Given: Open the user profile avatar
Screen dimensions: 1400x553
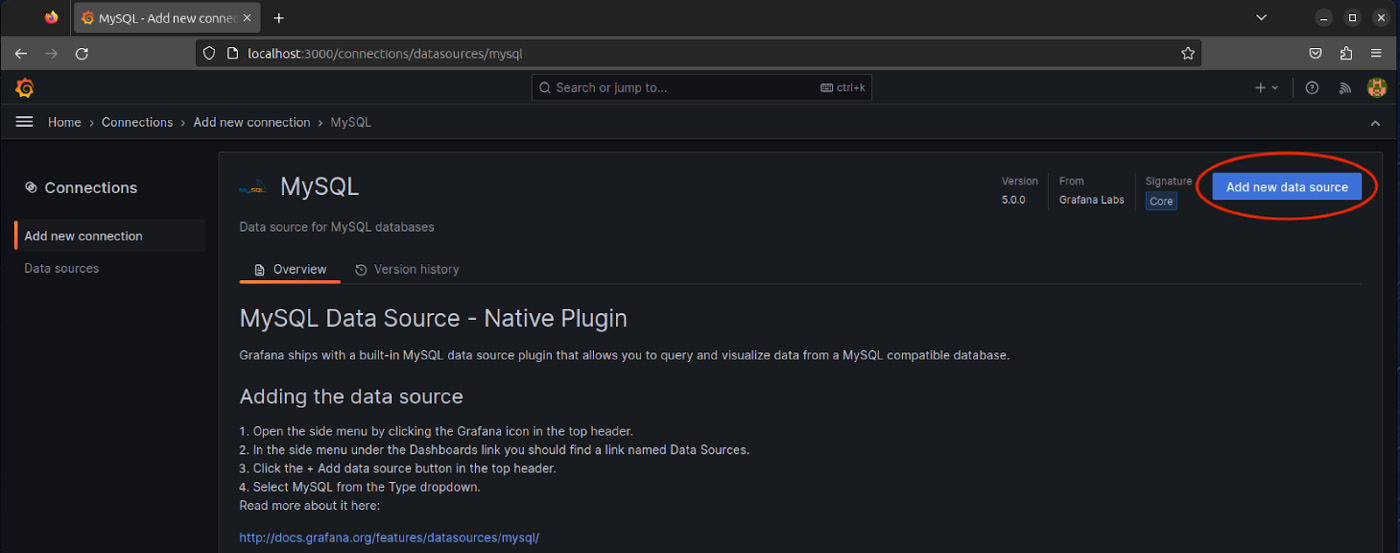Looking at the screenshot, I should pos(1377,88).
